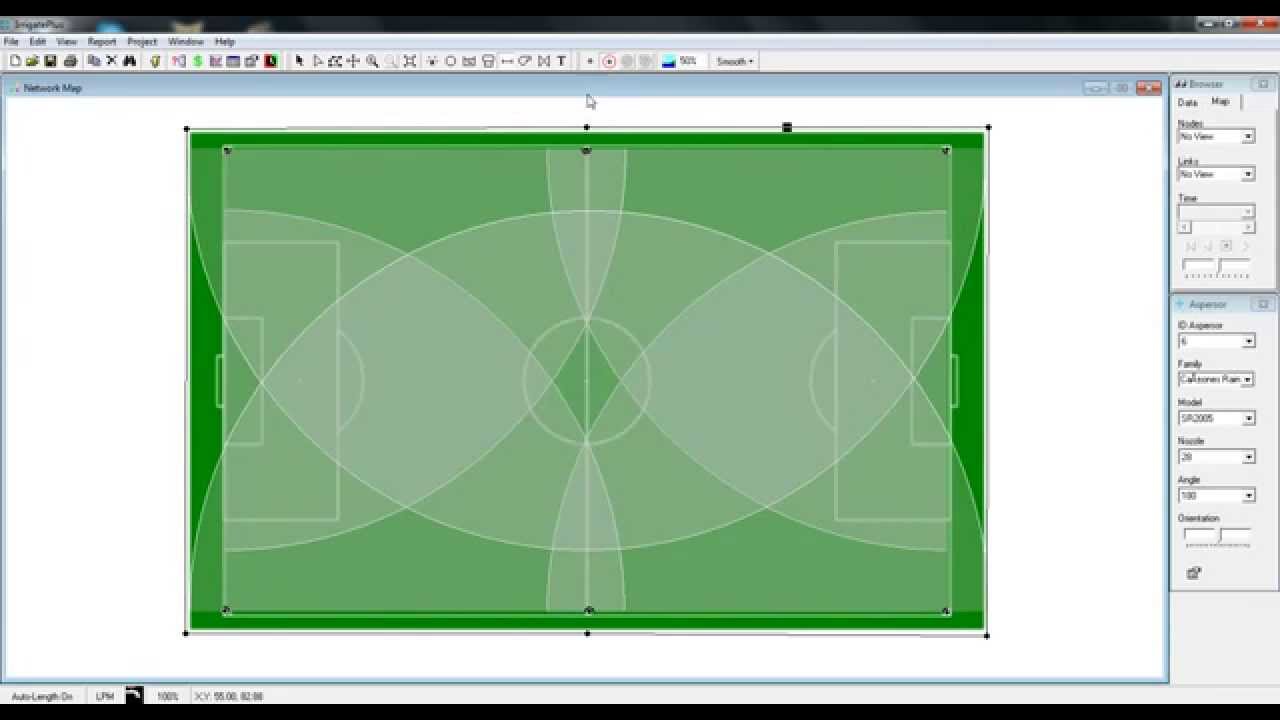Open the View menu
This screenshot has height=720, width=1280.
point(67,42)
